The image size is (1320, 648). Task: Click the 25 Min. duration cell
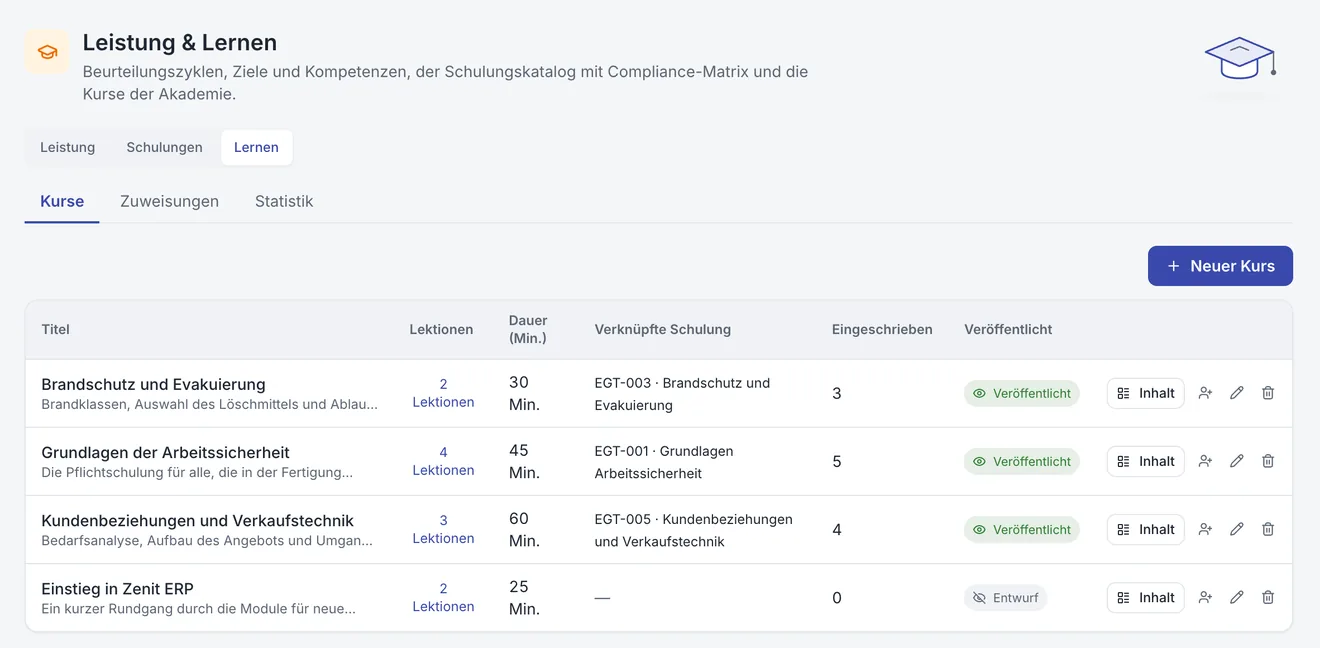click(524, 597)
